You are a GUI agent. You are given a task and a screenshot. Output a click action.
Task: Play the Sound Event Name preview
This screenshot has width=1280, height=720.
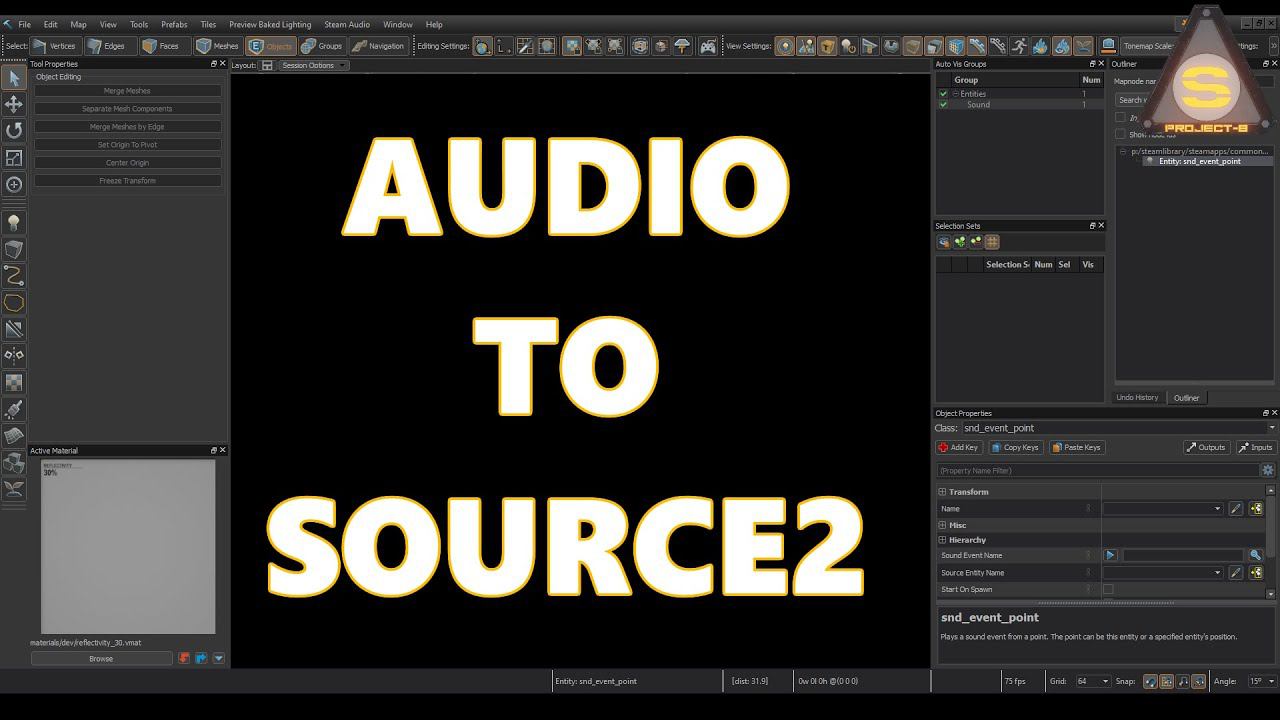[1110, 555]
